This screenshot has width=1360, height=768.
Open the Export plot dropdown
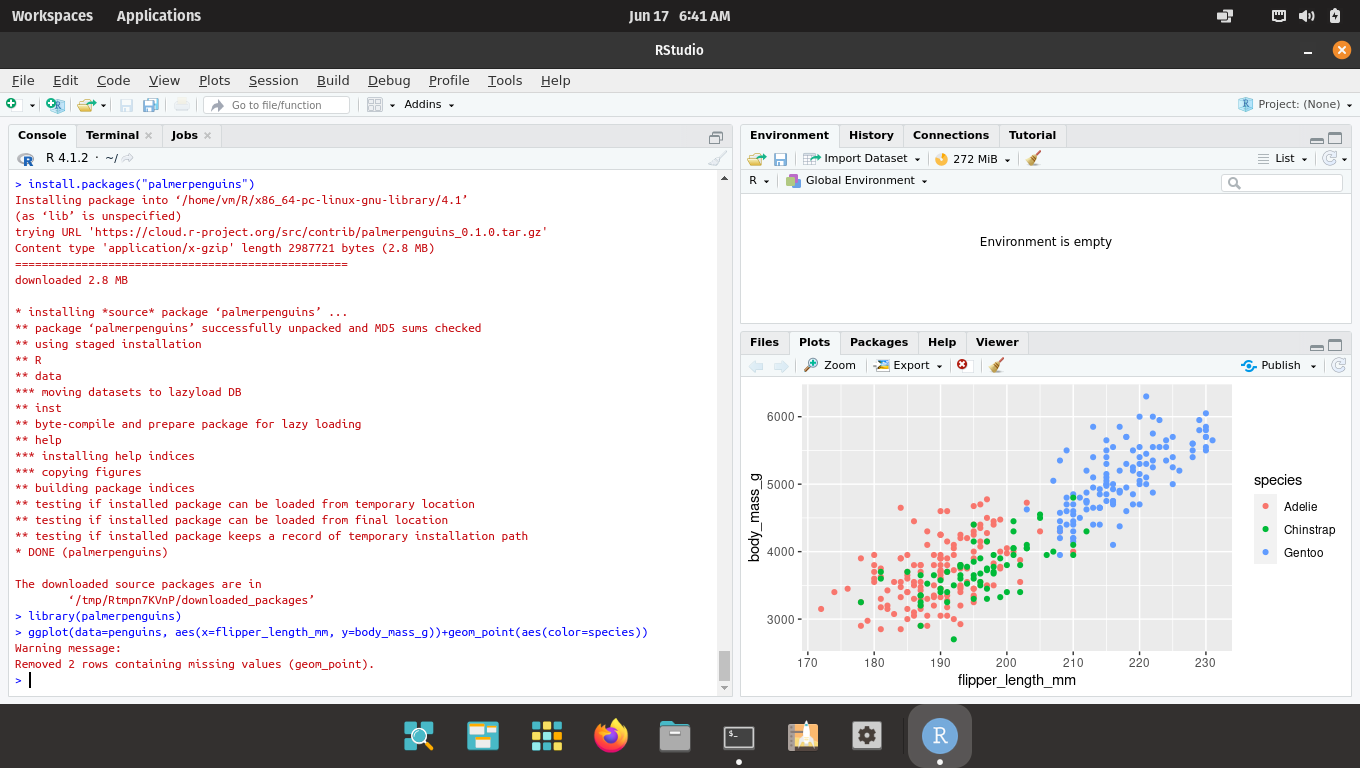[x=908, y=365]
